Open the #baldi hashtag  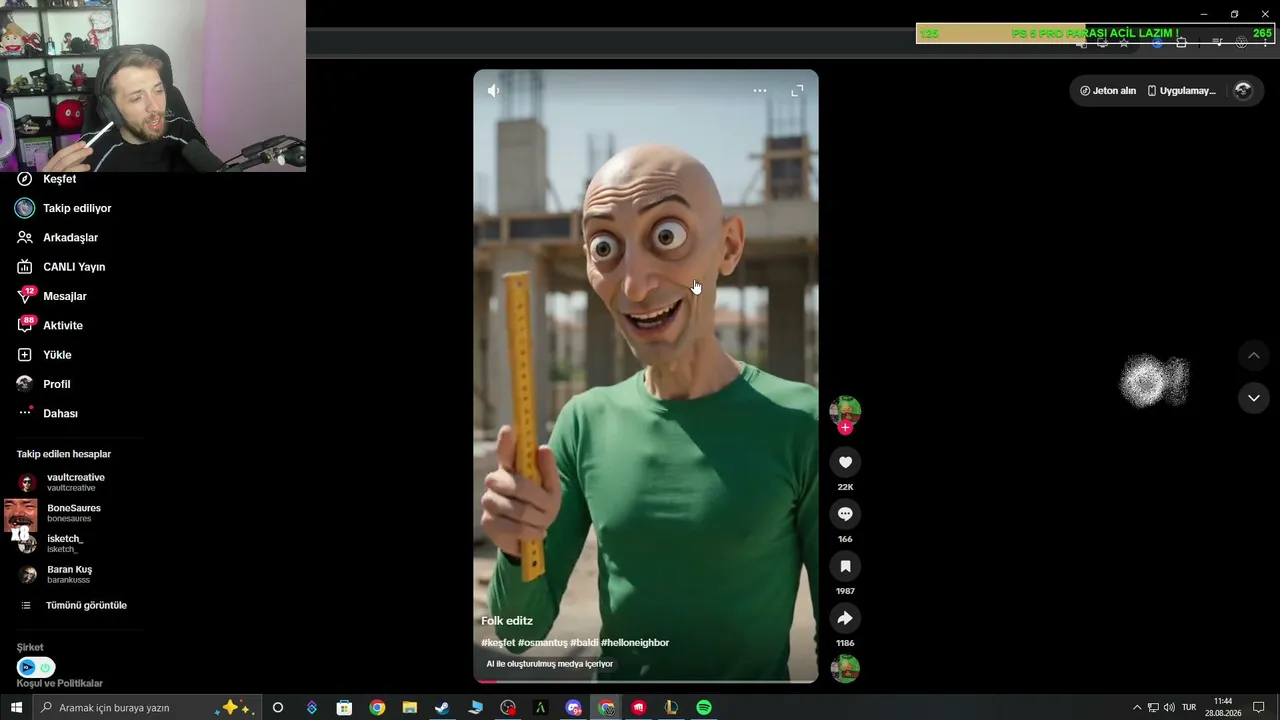click(584, 643)
